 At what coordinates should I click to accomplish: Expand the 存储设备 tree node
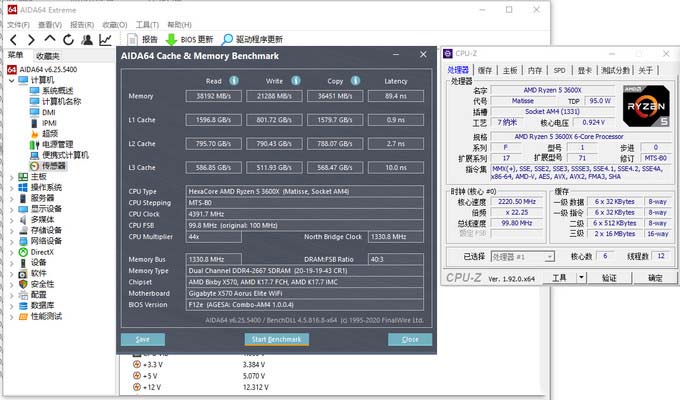pos(12,230)
